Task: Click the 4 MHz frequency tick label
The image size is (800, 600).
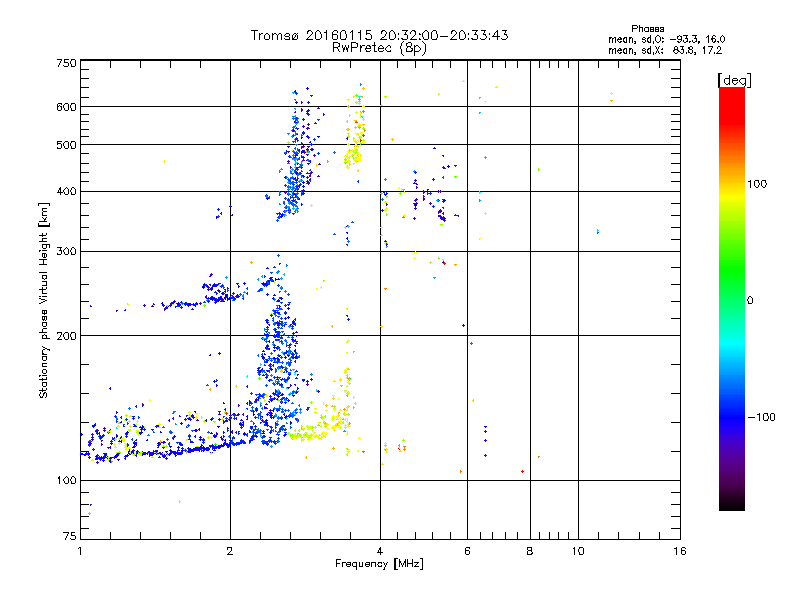Action: [380, 551]
